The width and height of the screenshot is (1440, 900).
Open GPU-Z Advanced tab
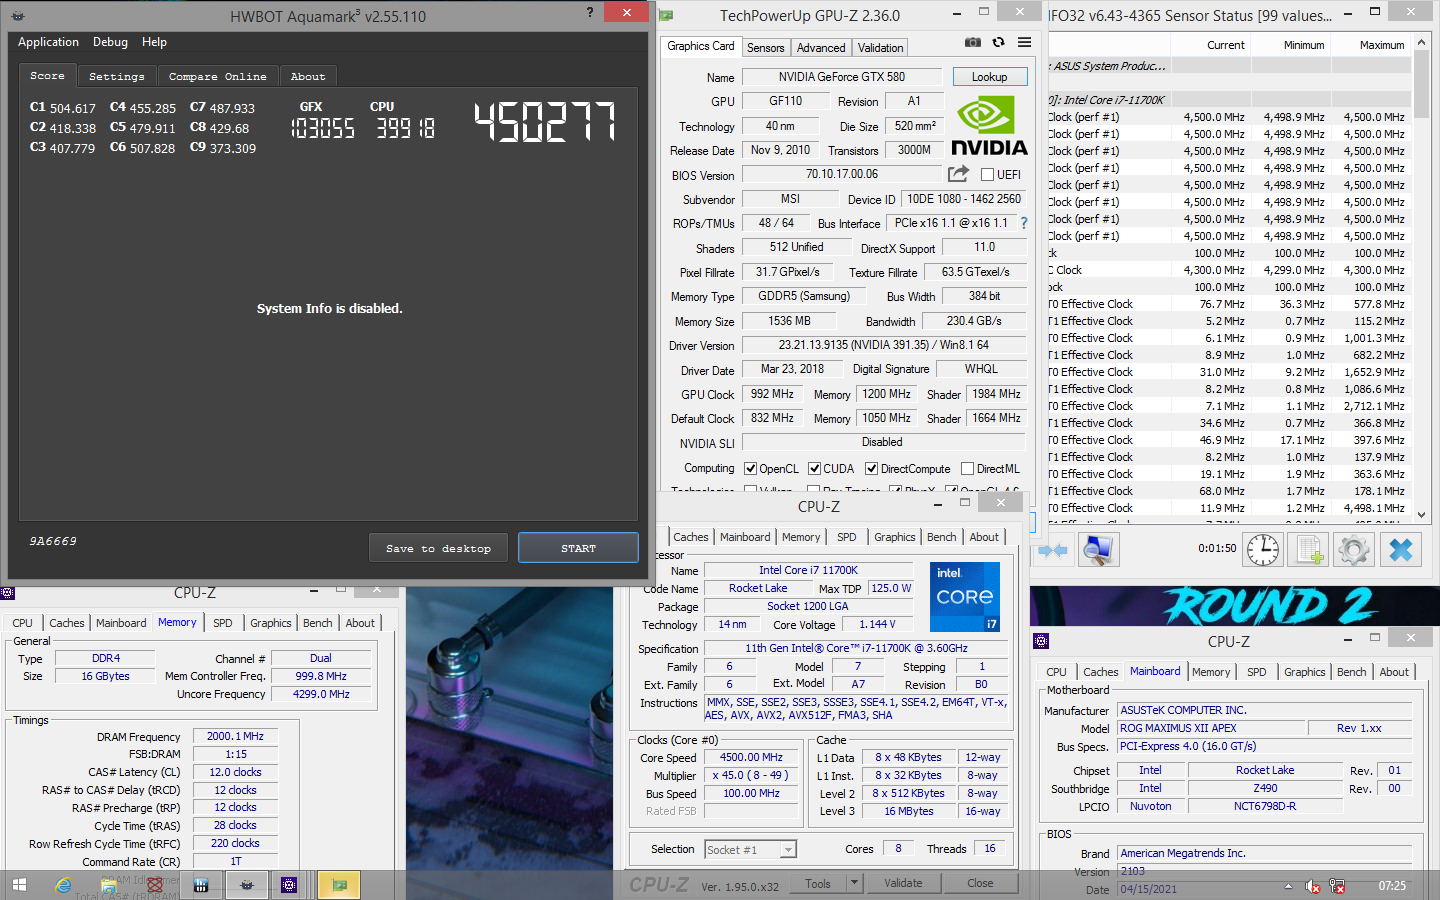point(821,48)
